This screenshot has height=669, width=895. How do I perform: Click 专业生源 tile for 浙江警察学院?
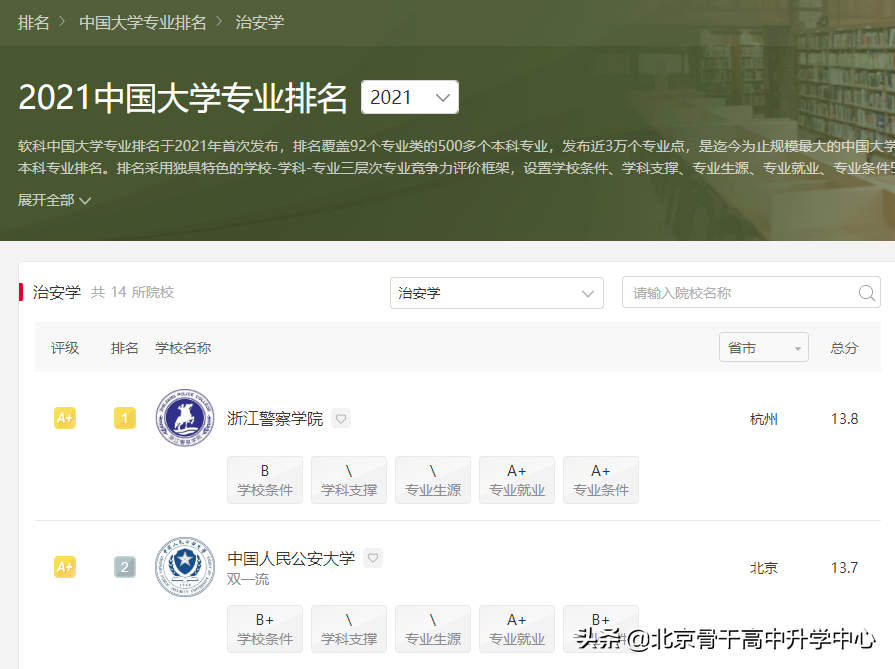pos(433,480)
